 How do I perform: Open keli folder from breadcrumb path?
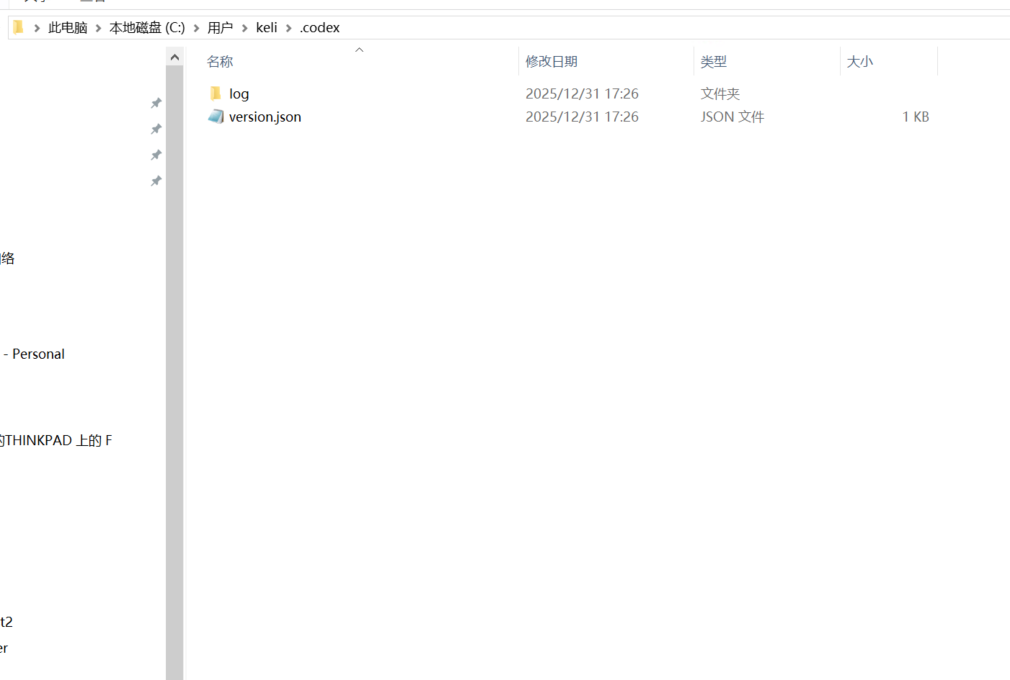tap(266, 28)
